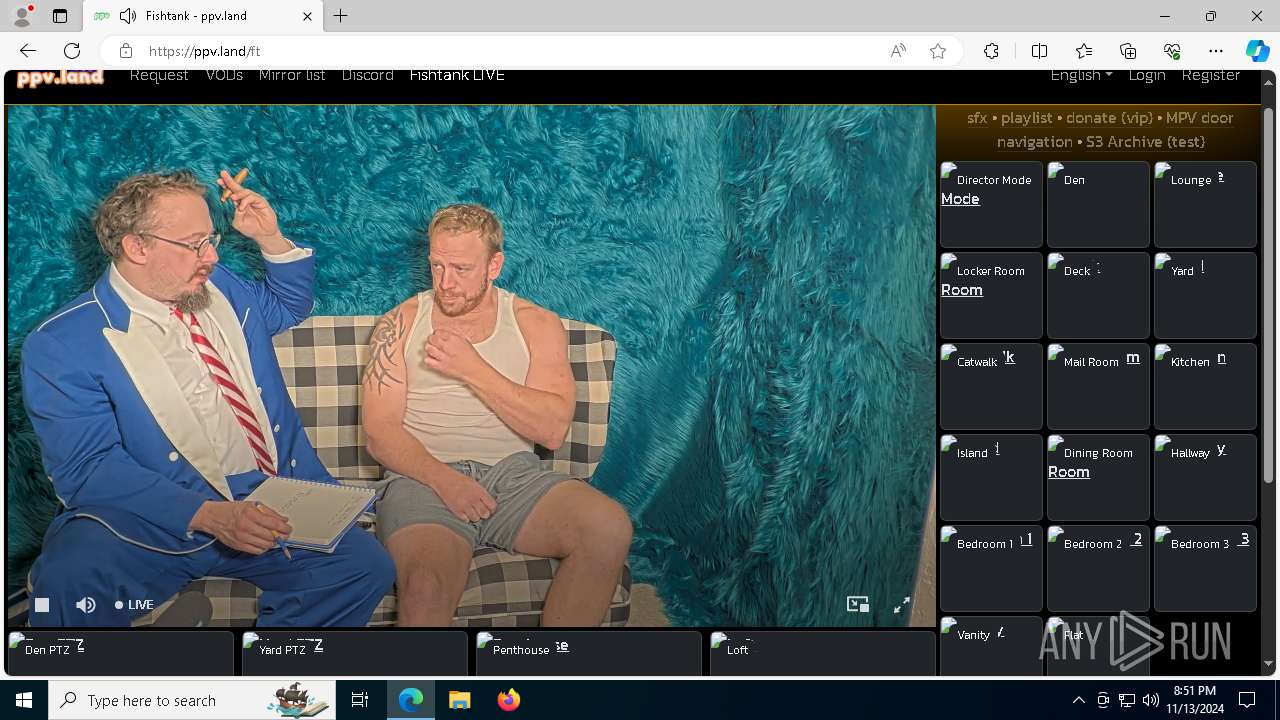Switch to the Den camera

point(1098,204)
